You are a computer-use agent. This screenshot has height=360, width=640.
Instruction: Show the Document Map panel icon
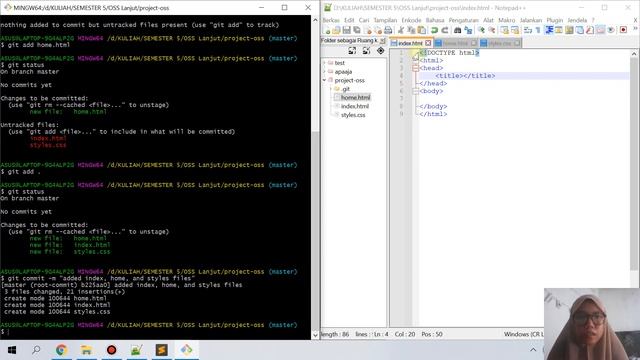point(569,30)
